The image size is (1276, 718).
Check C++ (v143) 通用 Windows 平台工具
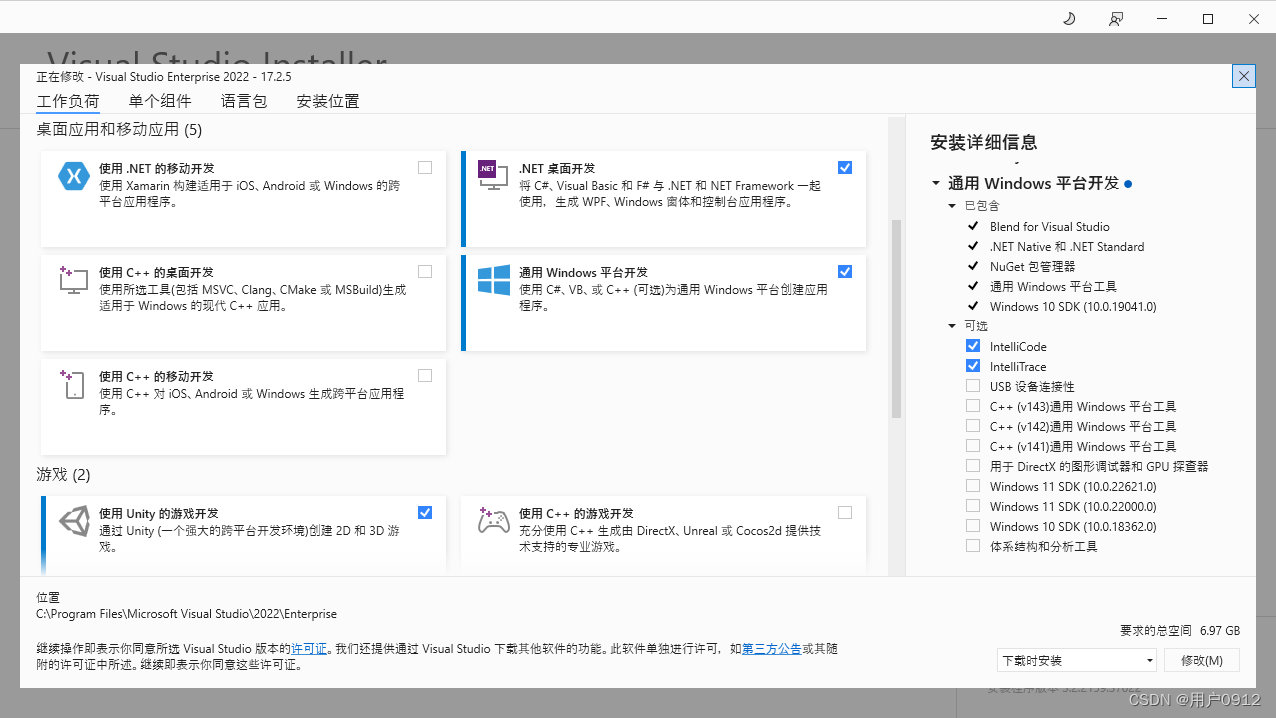(973, 406)
